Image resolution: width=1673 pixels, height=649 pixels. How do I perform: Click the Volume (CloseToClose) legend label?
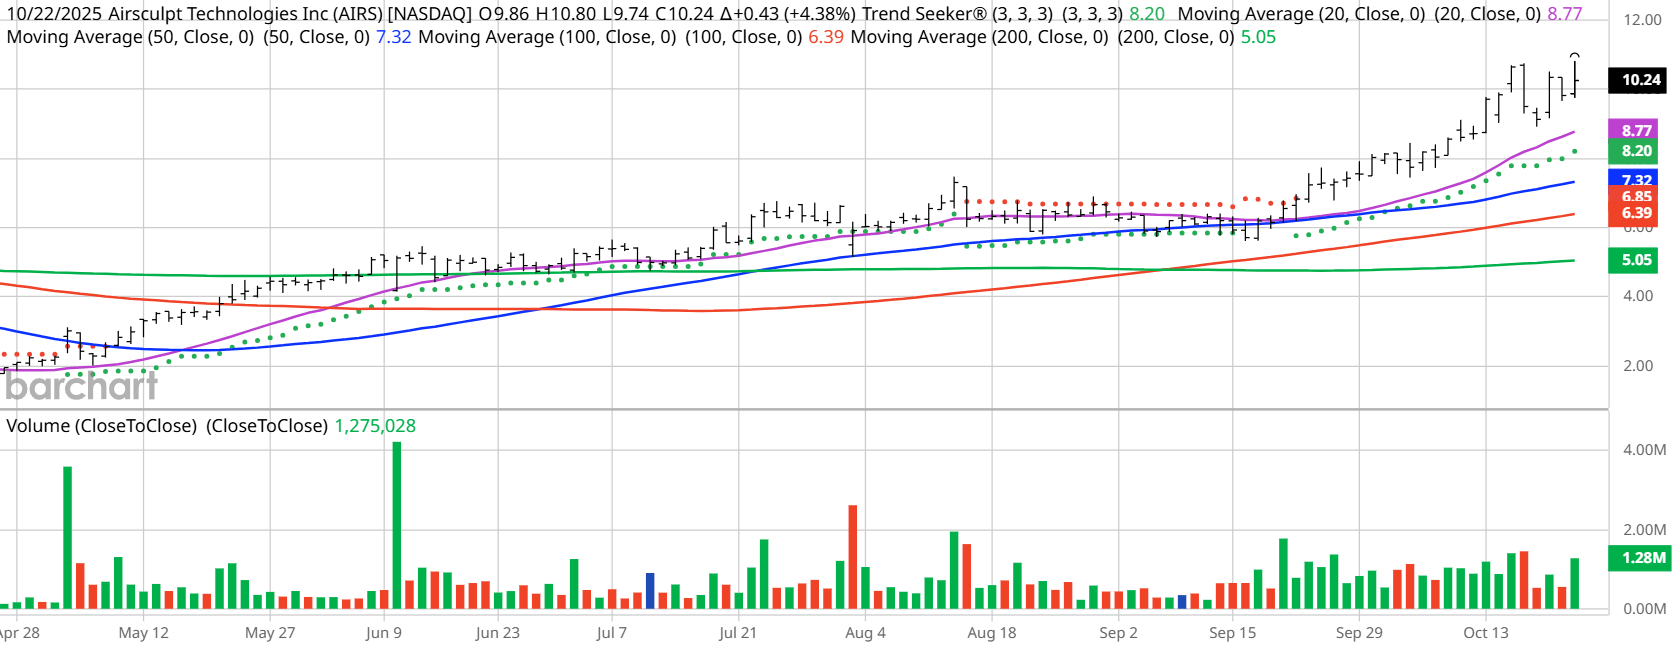103,426
